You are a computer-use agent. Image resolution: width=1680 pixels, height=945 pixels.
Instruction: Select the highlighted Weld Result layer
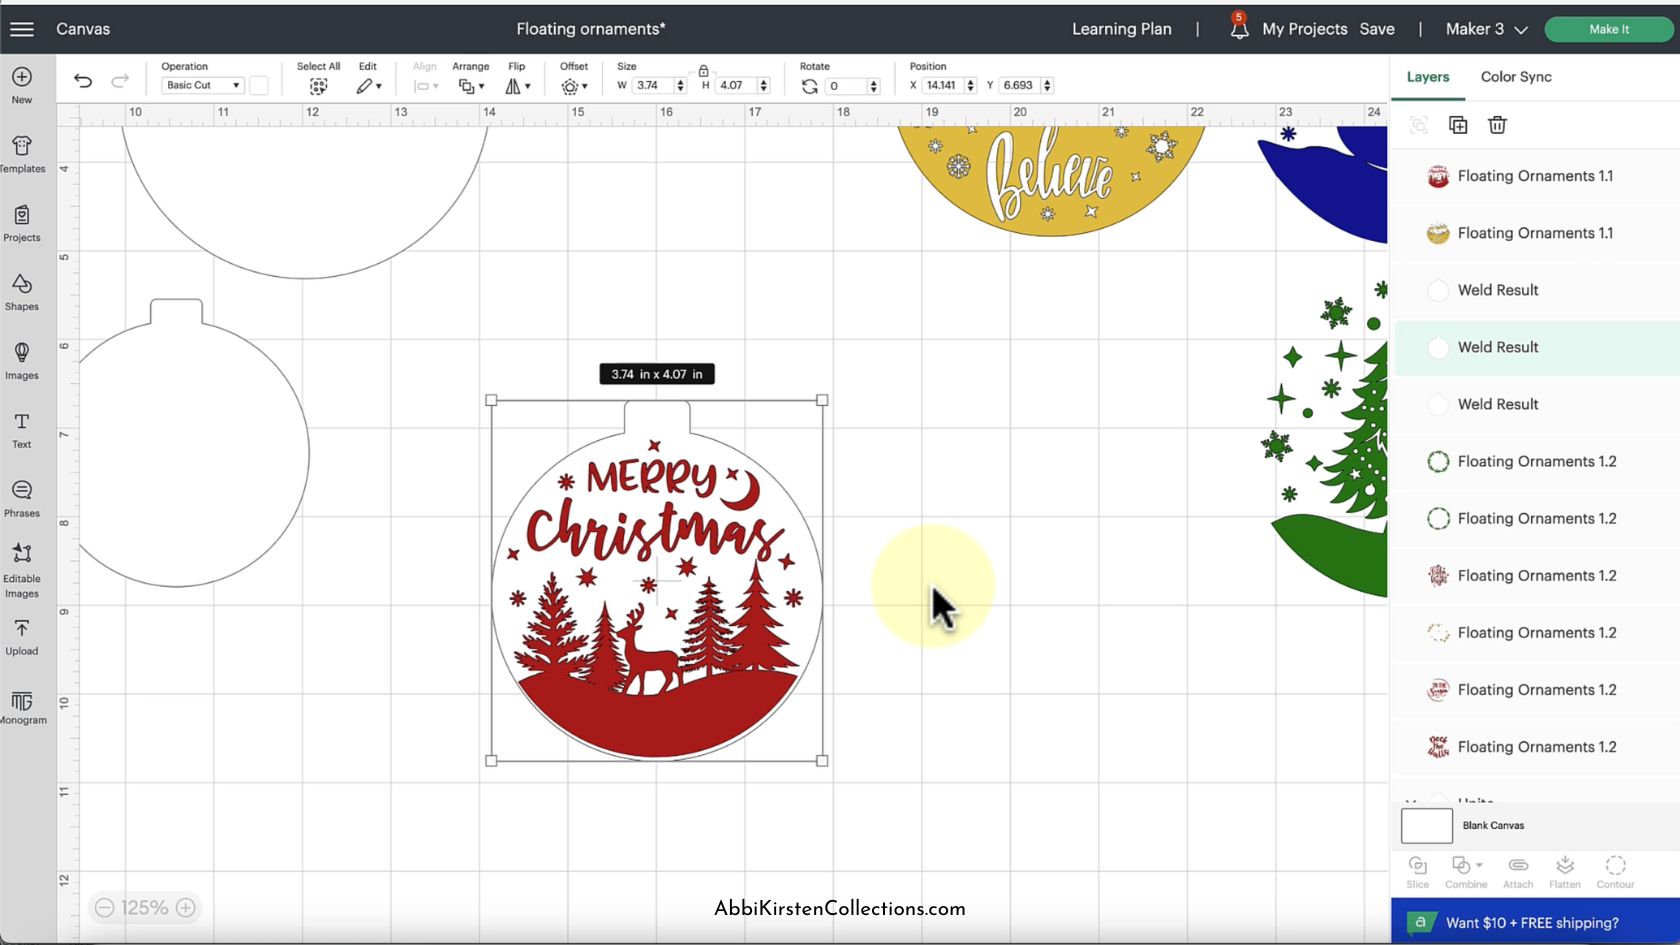coord(1537,347)
